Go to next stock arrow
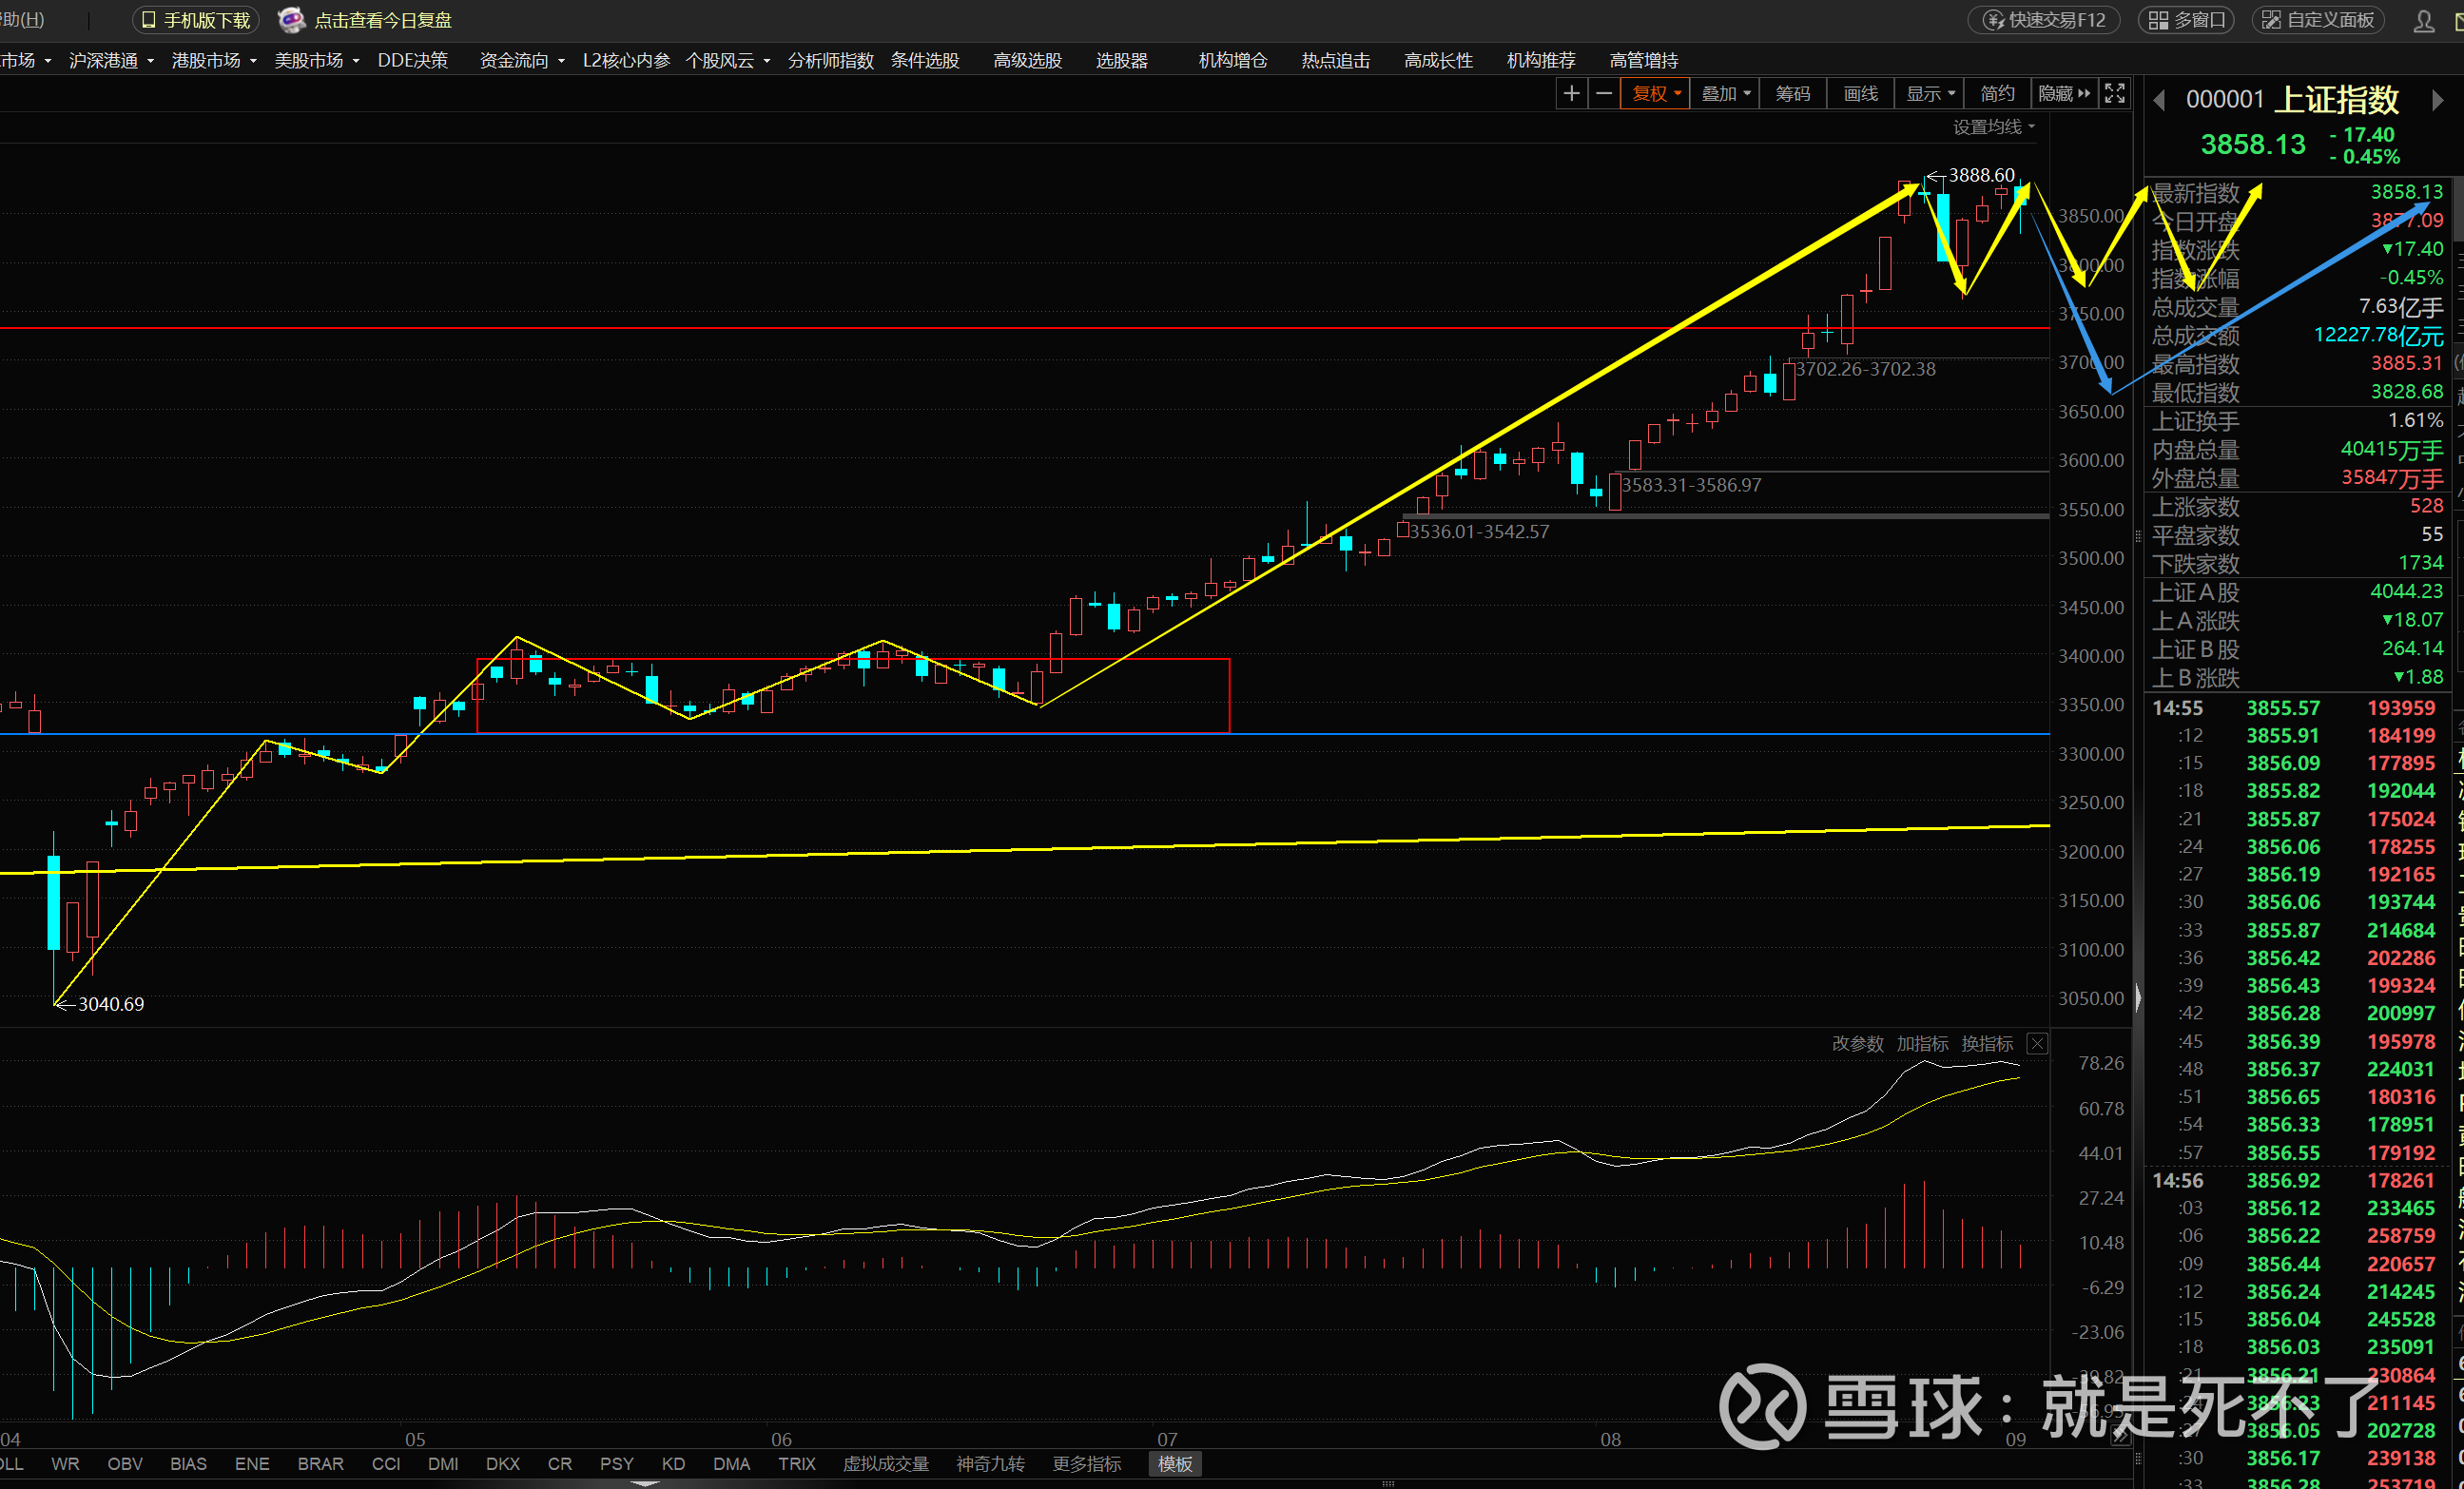Viewport: 2464px width, 1489px height. click(x=2437, y=100)
